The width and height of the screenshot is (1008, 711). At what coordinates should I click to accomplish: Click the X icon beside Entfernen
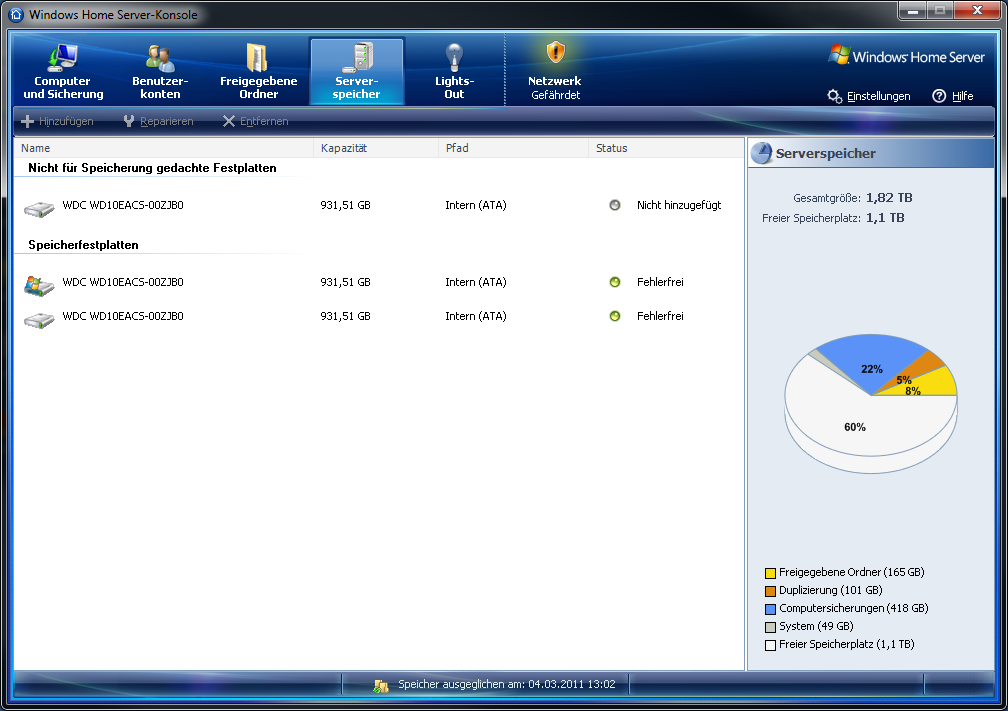click(x=229, y=121)
